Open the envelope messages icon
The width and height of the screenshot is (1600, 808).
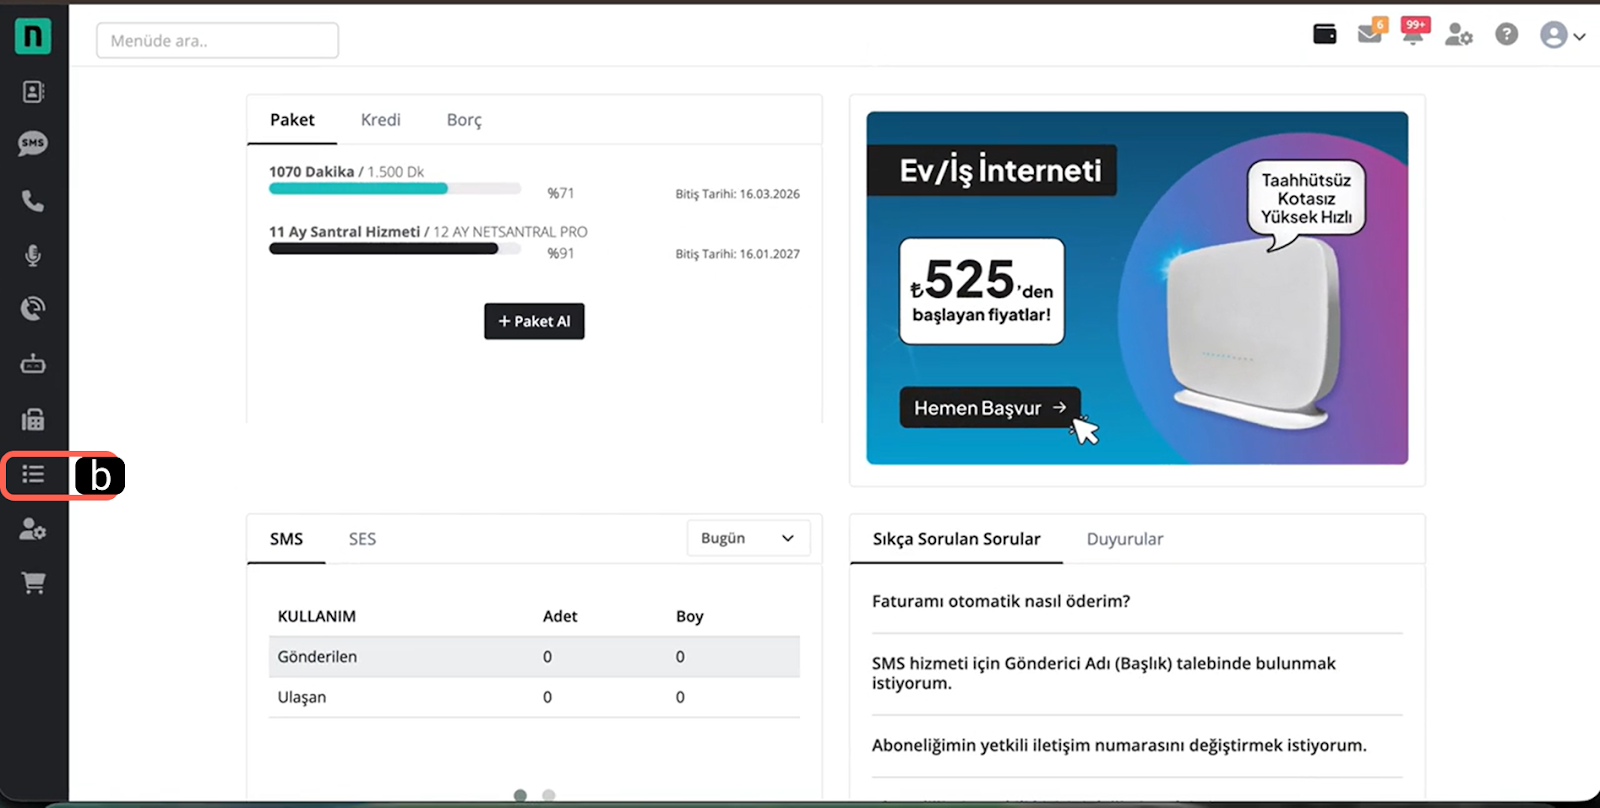click(x=1369, y=35)
